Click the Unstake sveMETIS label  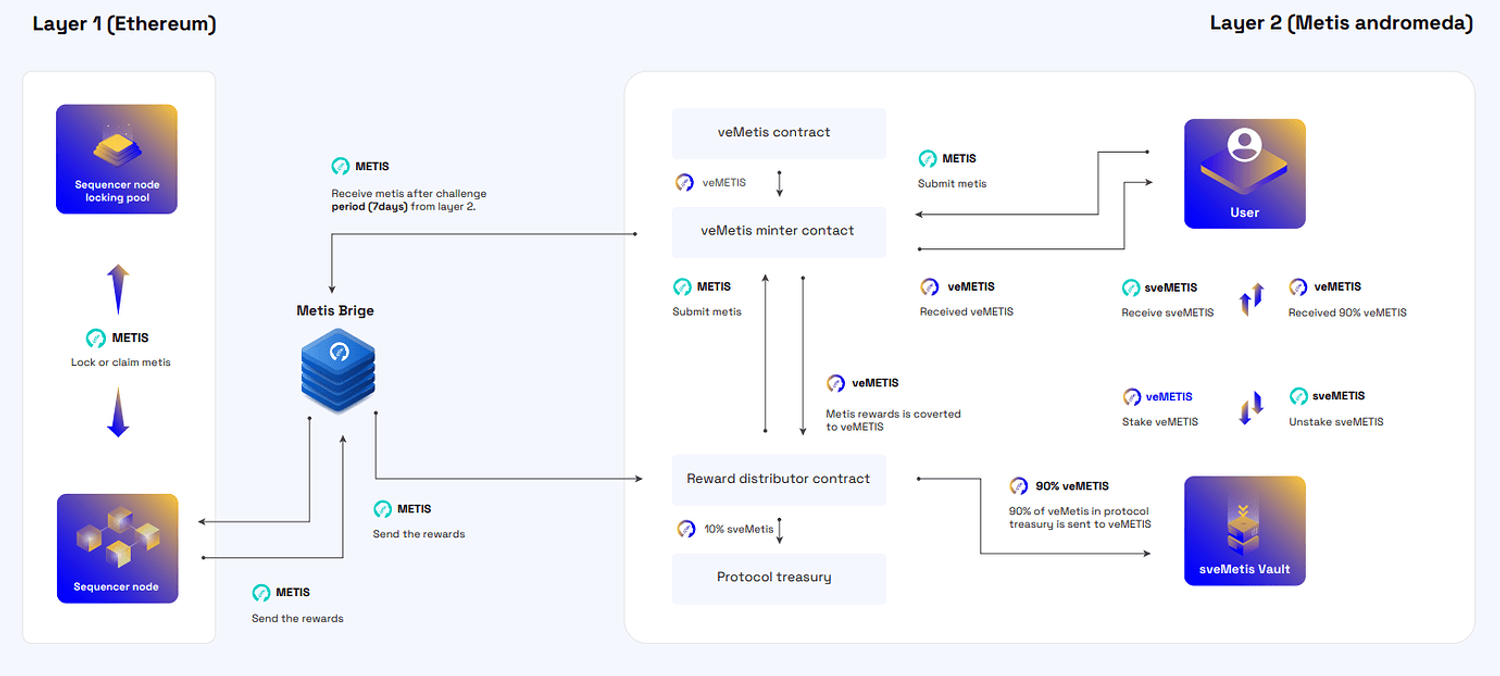pyautogui.click(x=1336, y=422)
